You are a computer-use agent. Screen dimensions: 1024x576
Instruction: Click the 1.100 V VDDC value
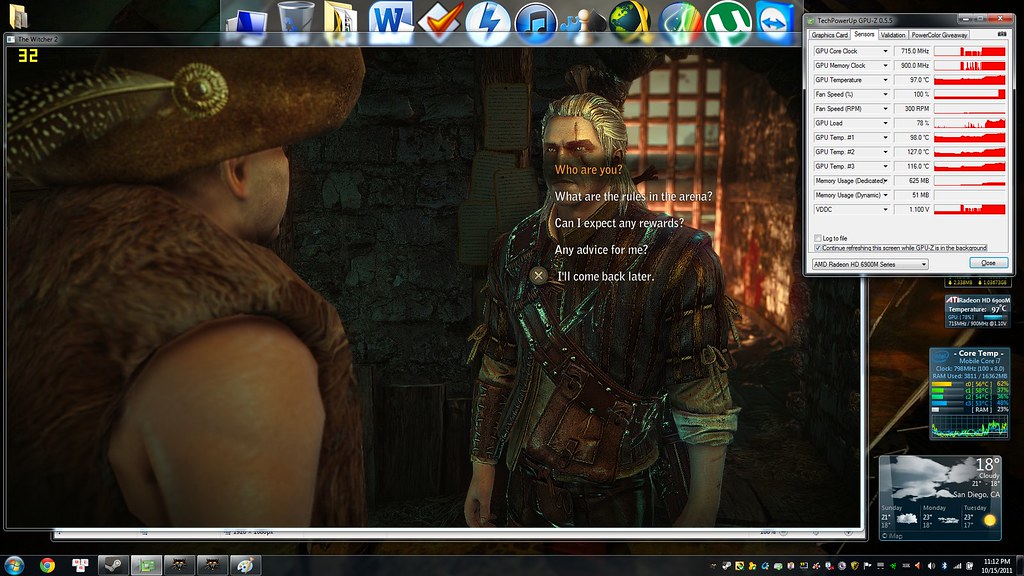912,210
